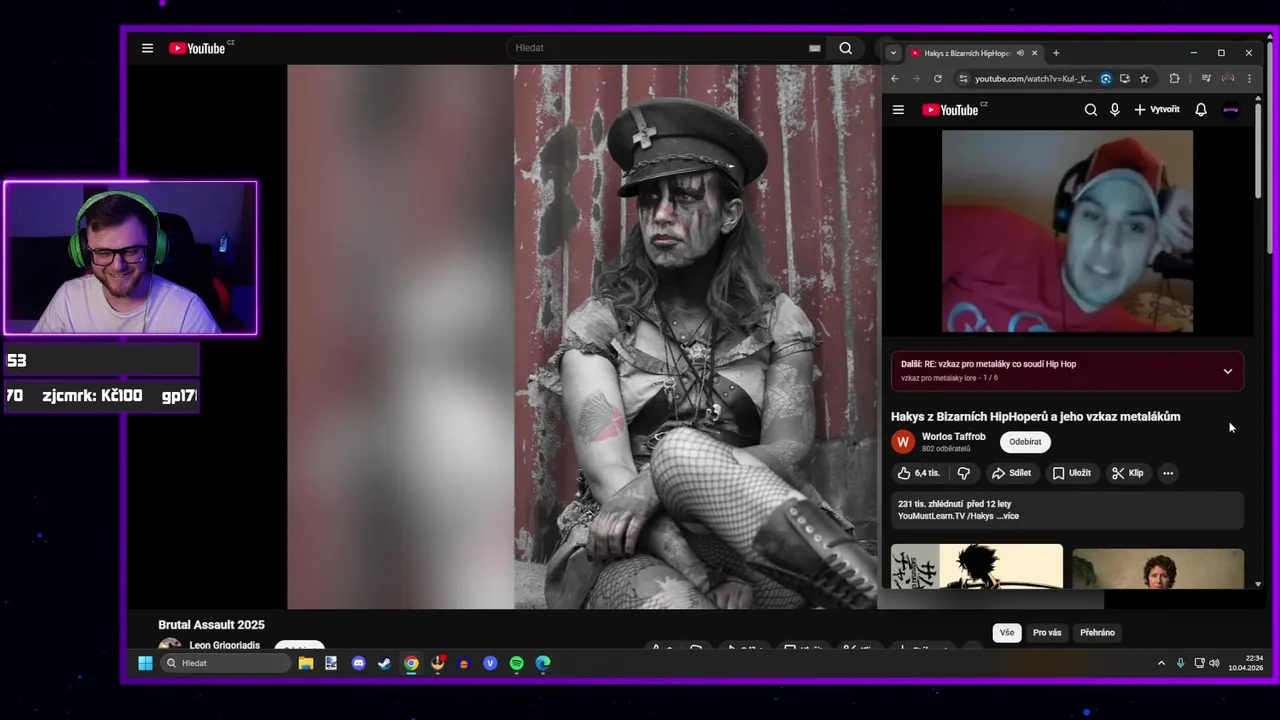Open the Worlos Taffrob channel avatar
This screenshot has height=720, width=1280.
[x=903, y=441]
